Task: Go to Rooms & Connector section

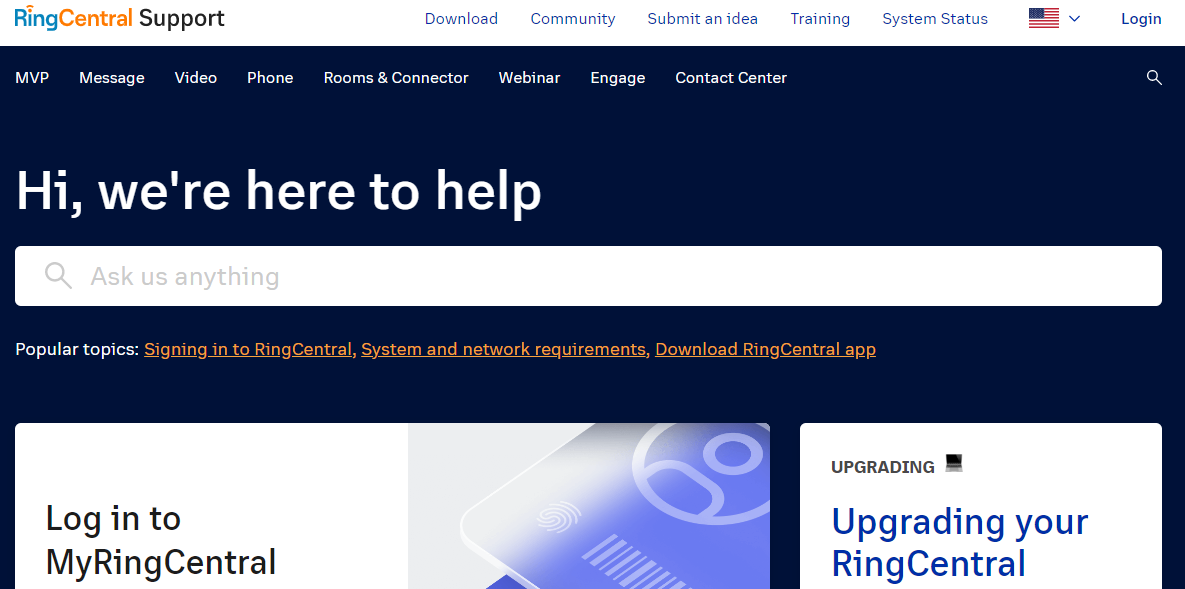Action: point(396,78)
